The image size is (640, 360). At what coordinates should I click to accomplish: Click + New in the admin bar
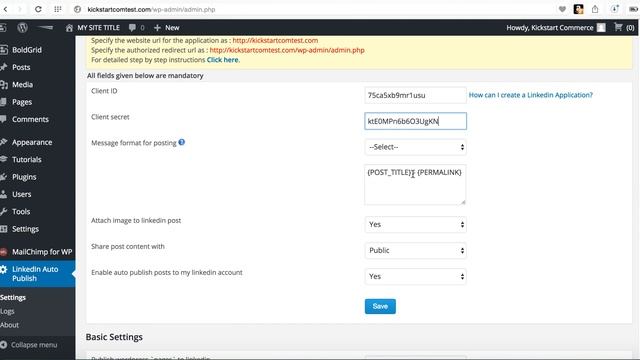click(x=167, y=28)
